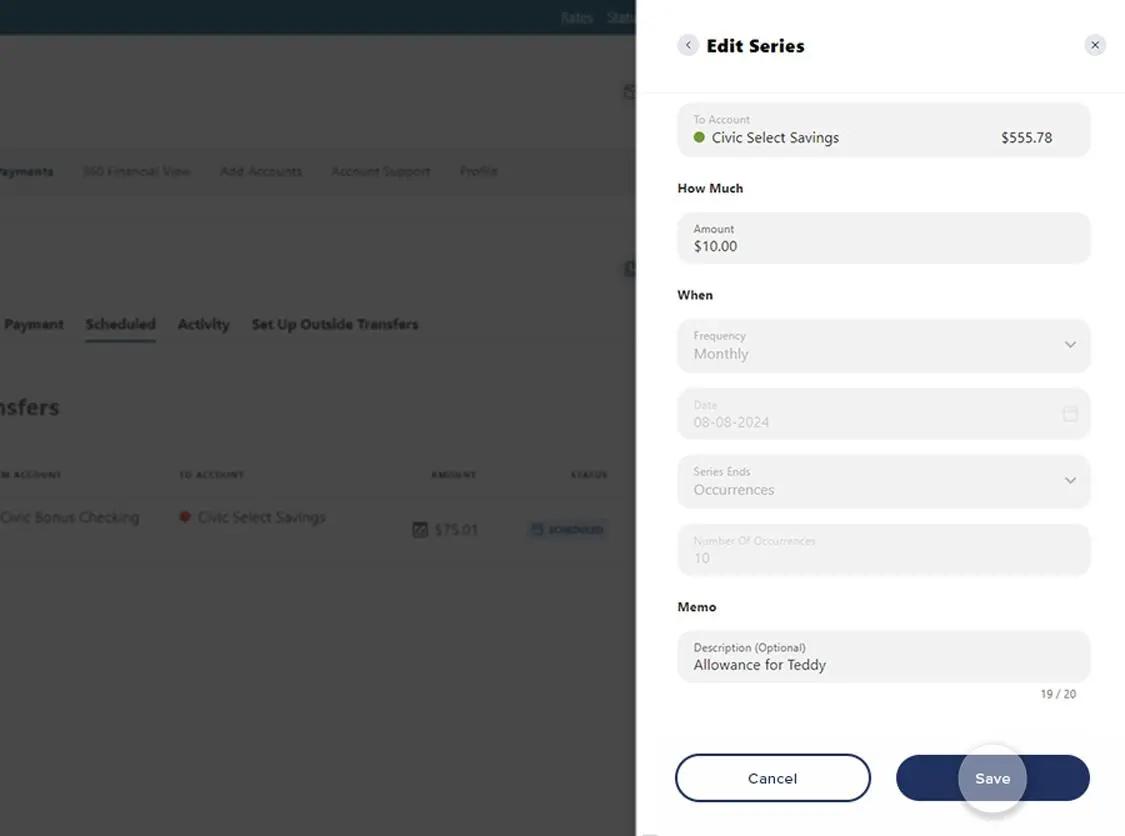Viewport: 1125px width, 836px height.
Task: Click the calendar icon in the Date field
Action: [1069, 413]
